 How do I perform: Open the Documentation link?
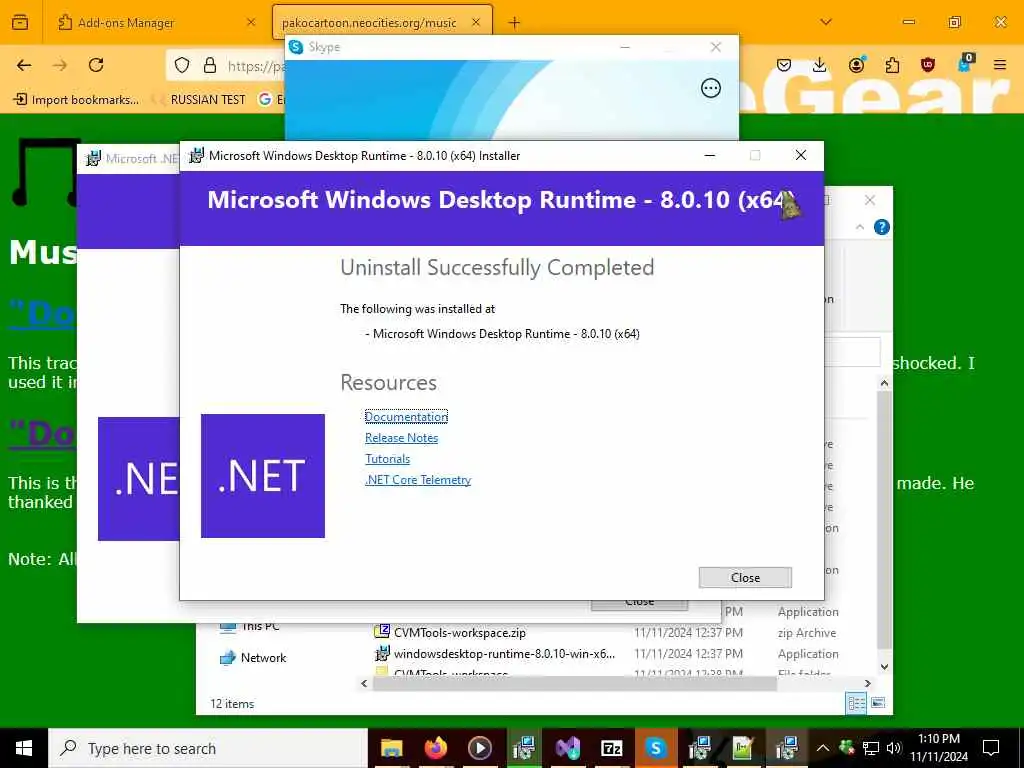406,417
